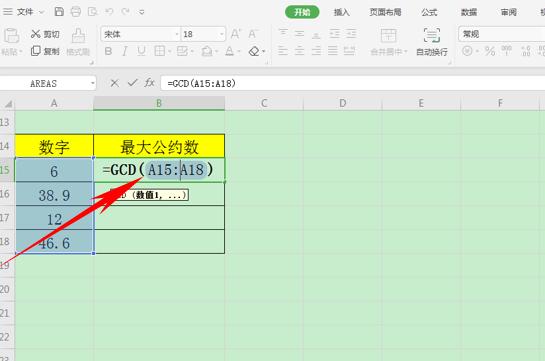This screenshot has height=361, width=545.
Task: Click the fx insert function icon
Action: coord(150,83)
